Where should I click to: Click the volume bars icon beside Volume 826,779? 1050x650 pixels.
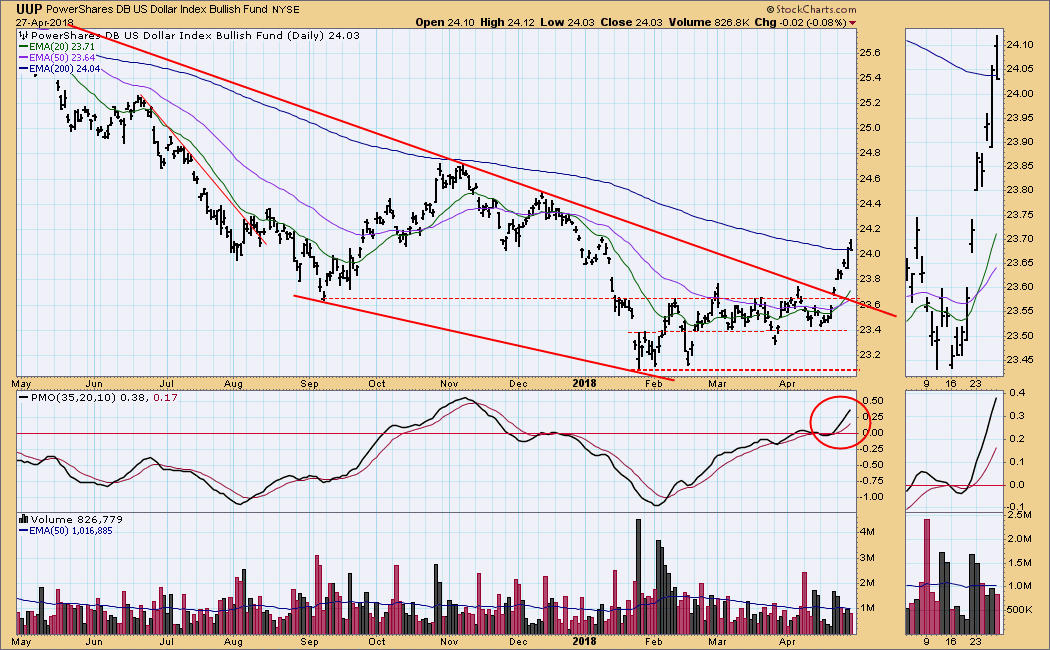[24, 519]
